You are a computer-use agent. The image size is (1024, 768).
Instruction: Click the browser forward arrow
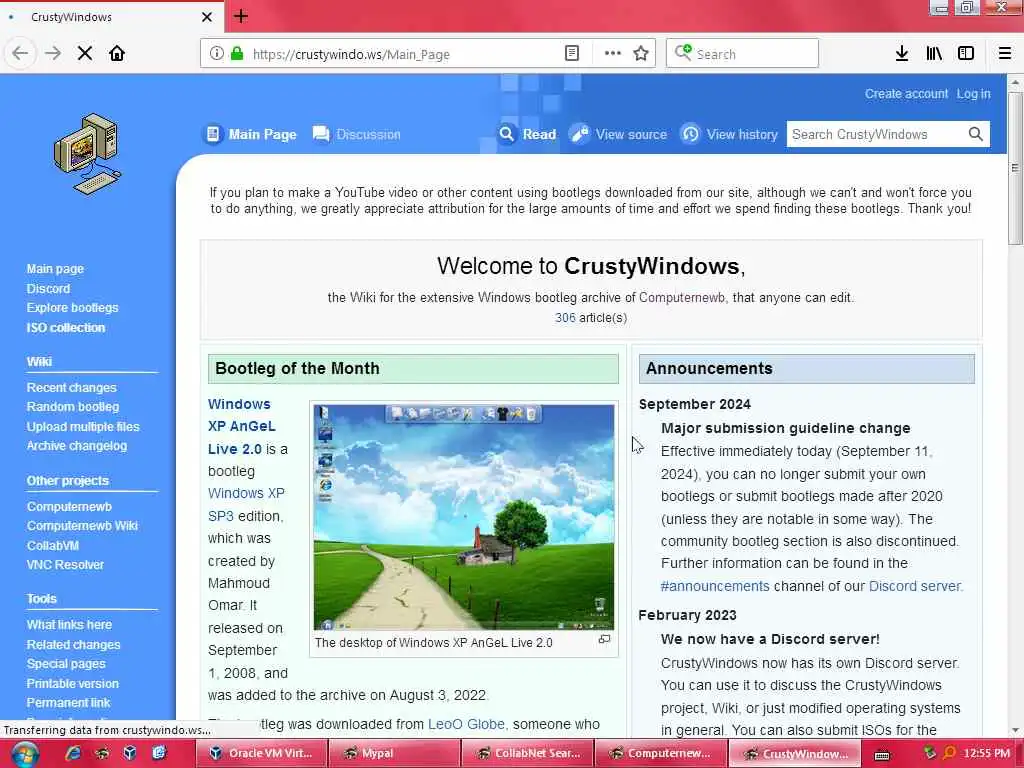(53, 54)
